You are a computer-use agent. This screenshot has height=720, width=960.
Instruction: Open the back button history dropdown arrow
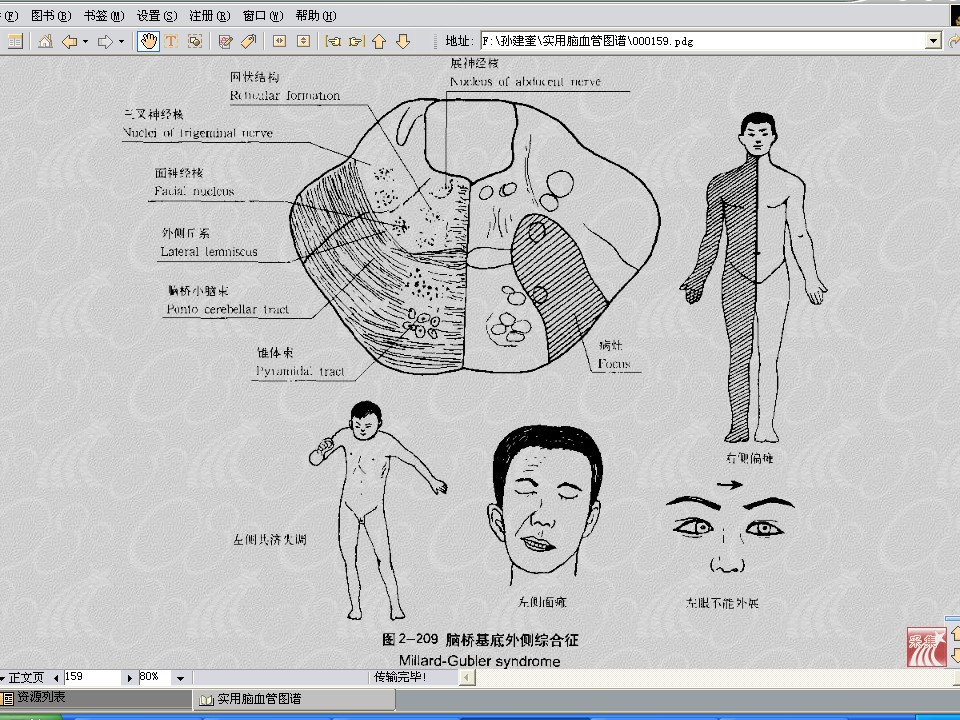pyautogui.click(x=85, y=41)
